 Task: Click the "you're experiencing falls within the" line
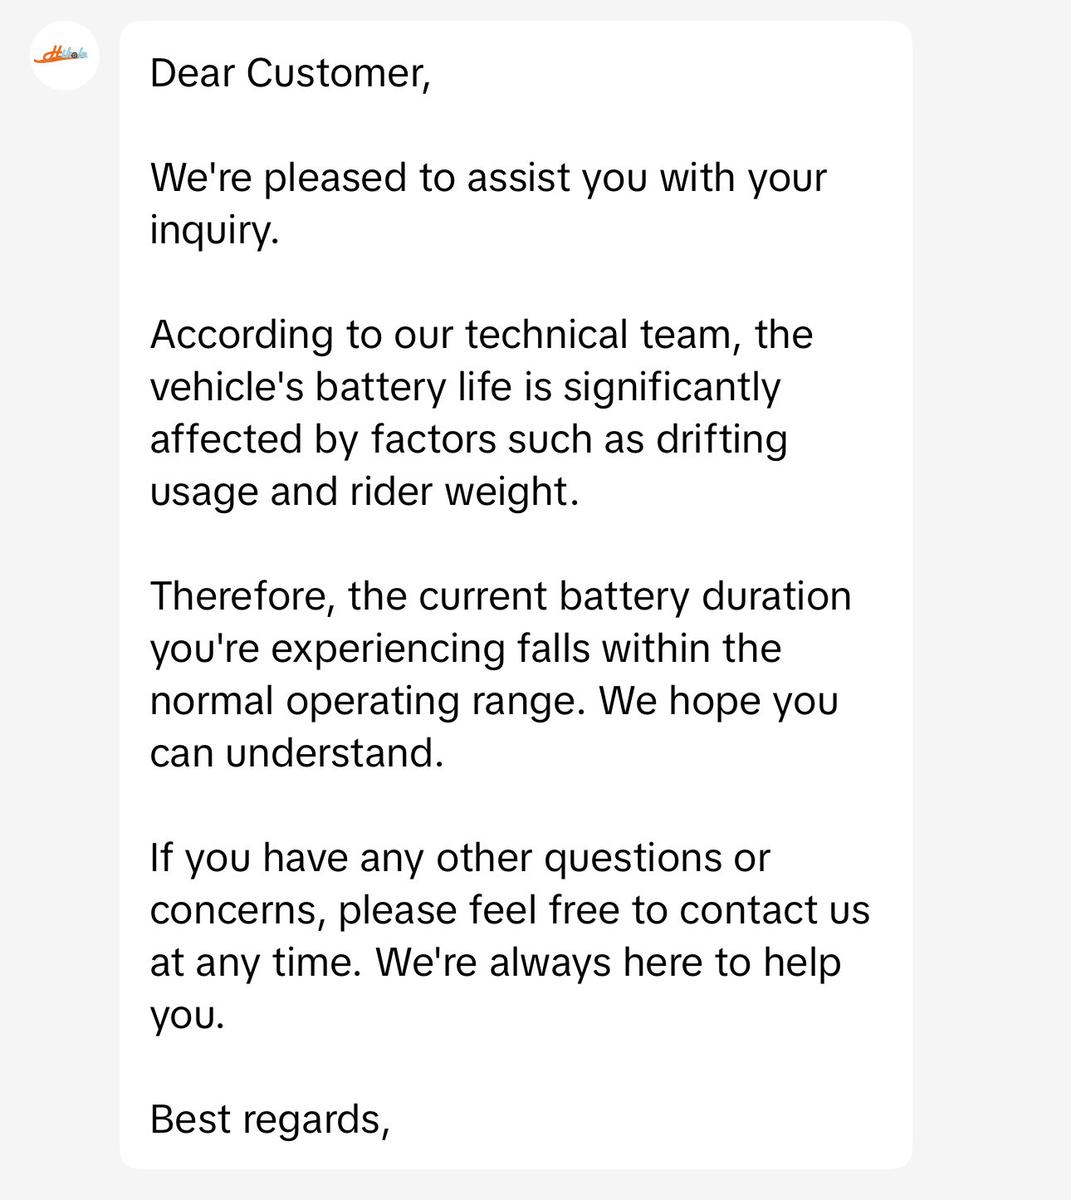coord(465,648)
